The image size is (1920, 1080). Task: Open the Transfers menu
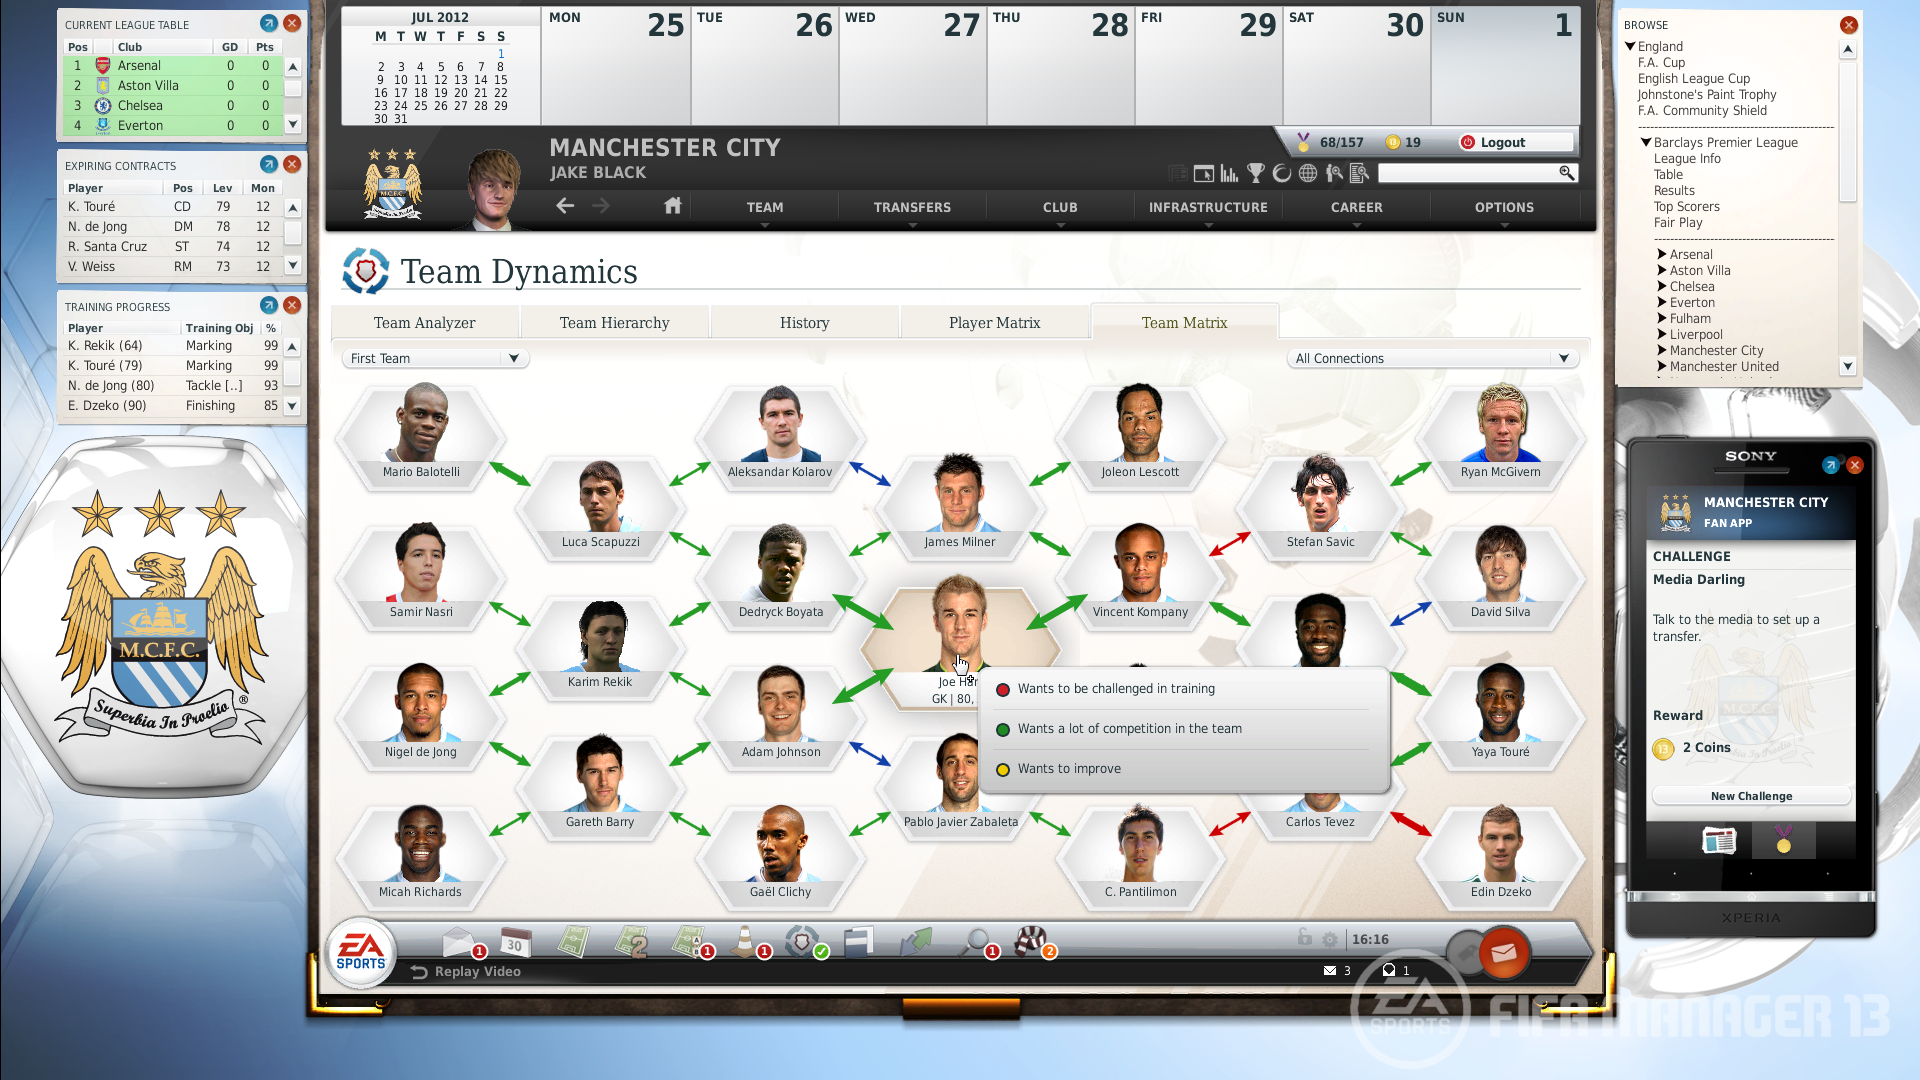pyautogui.click(x=911, y=207)
